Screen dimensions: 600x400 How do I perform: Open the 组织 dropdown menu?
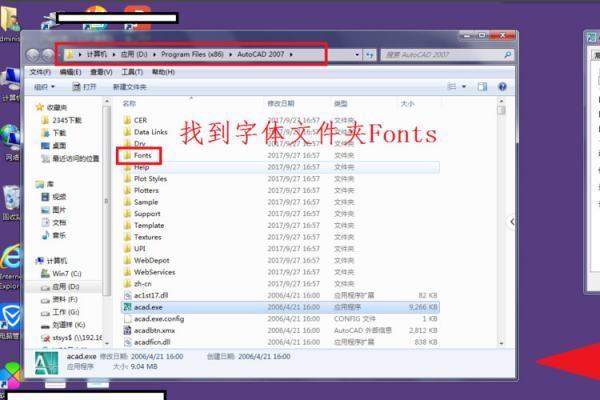pos(46,87)
